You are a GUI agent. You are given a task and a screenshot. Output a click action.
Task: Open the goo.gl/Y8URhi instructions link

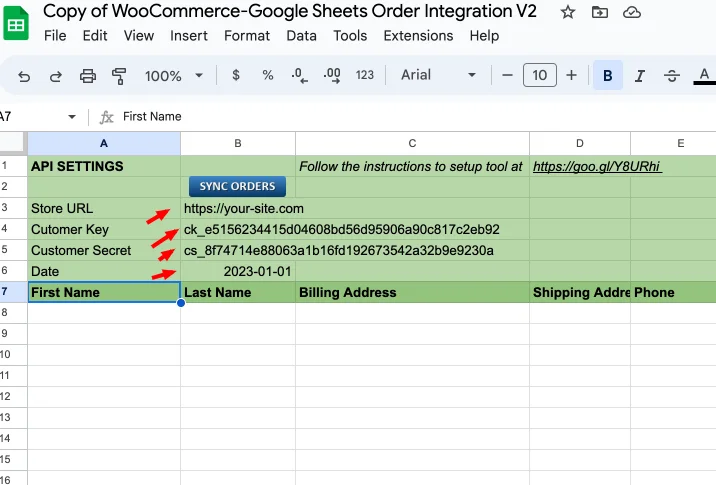(x=597, y=166)
